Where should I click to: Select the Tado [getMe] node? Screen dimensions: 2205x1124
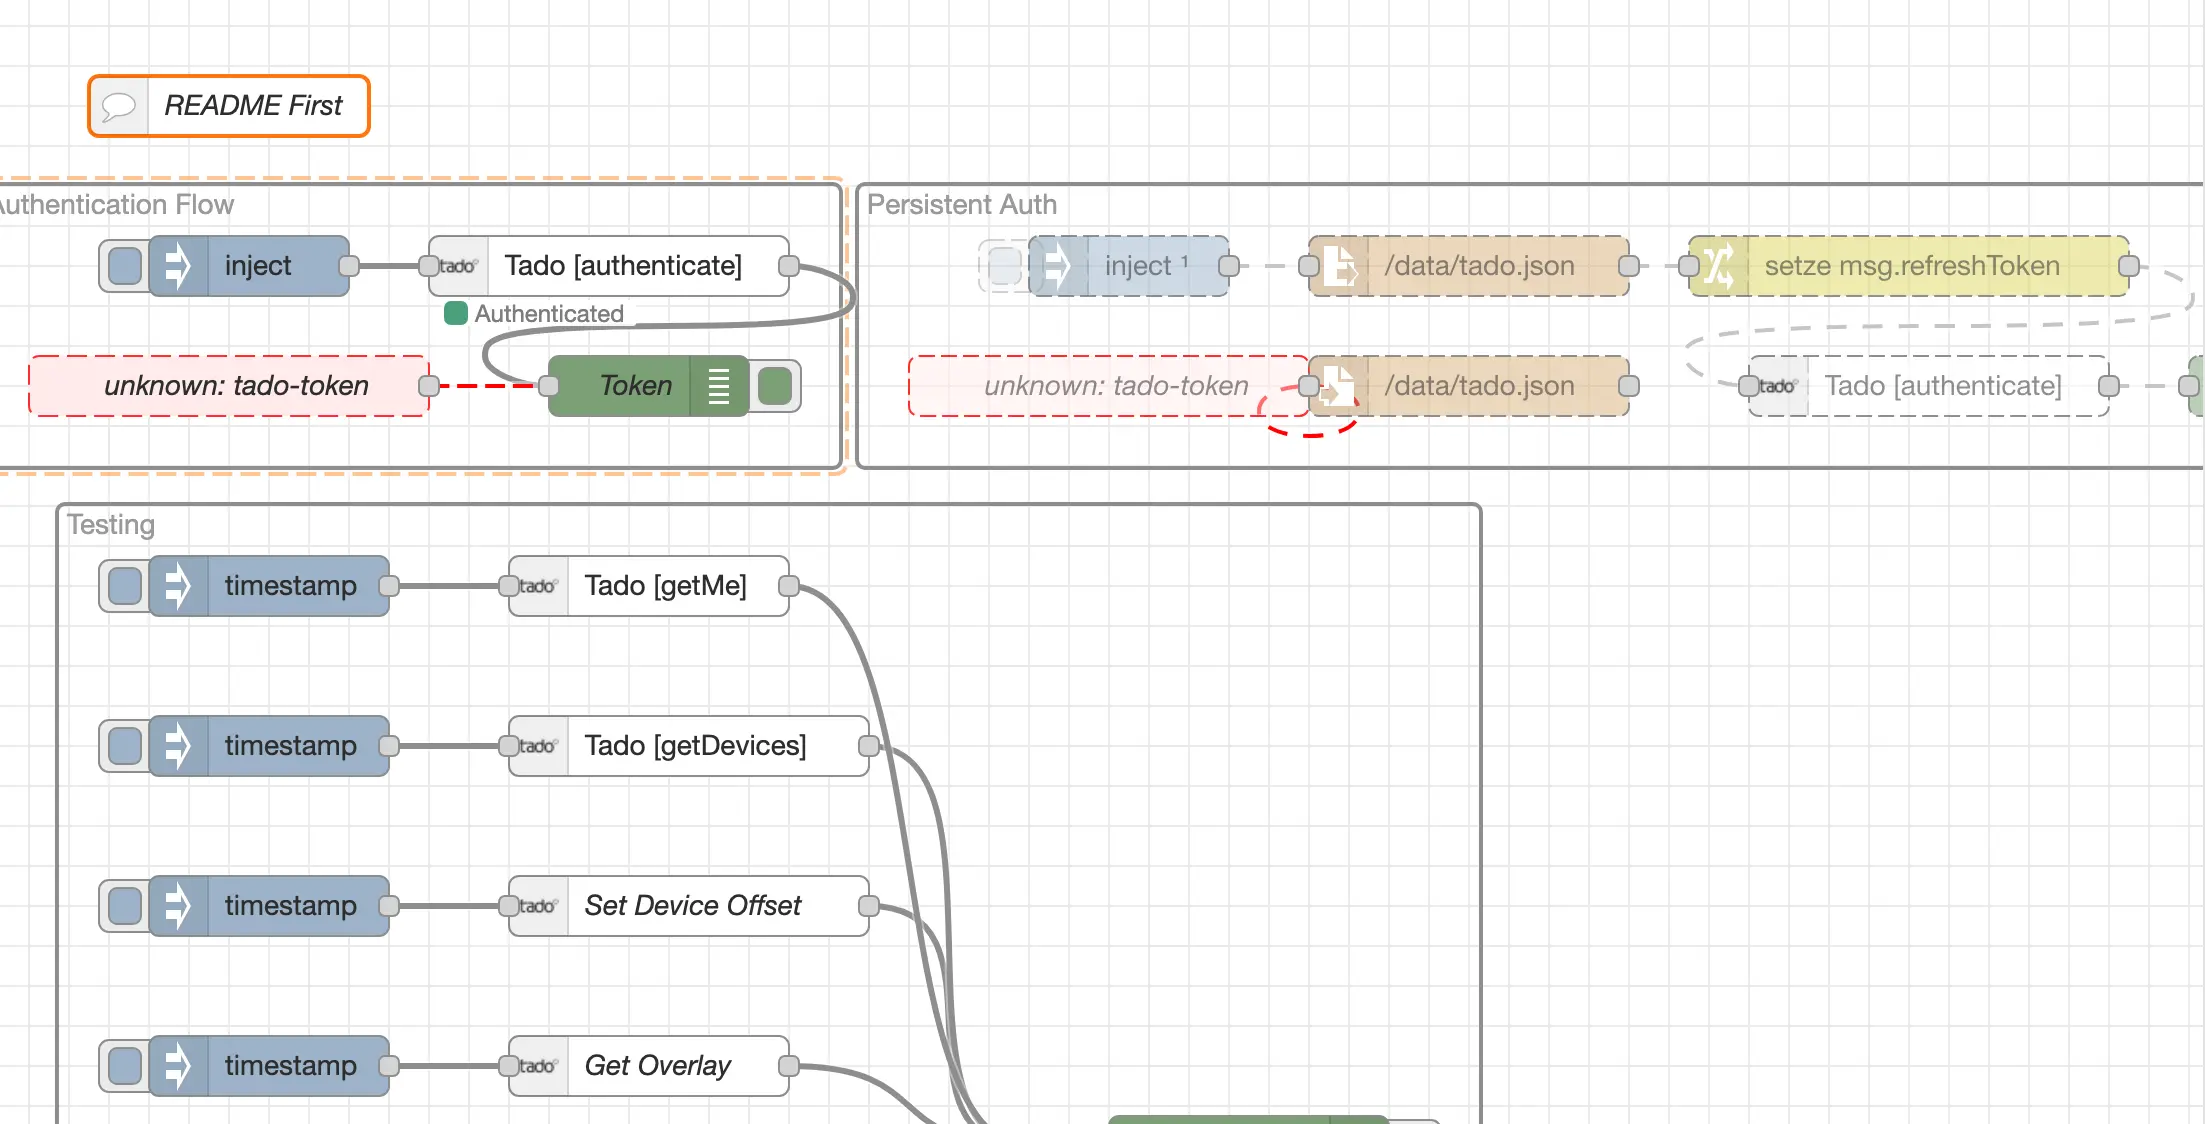point(649,586)
